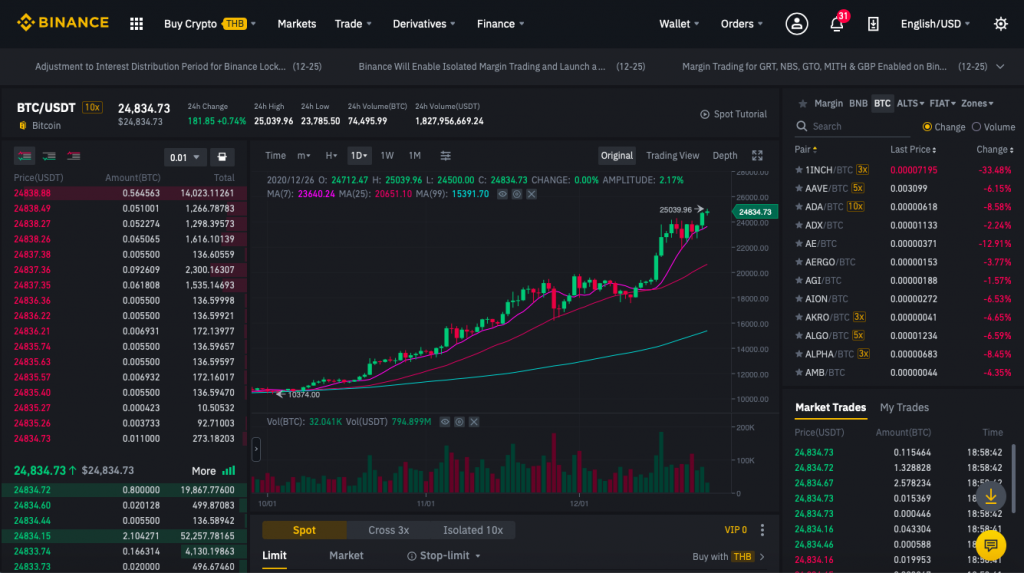Click the order book layout icon beside 0.01
Viewport: 1024px width, 573px height.
point(222,157)
